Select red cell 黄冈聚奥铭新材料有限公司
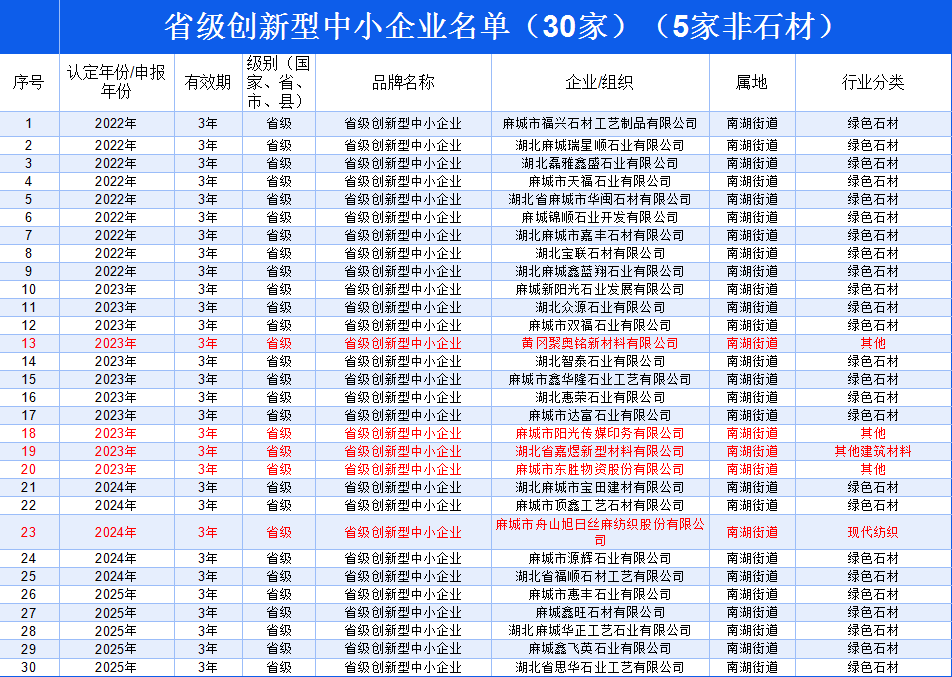 (x=600, y=344)
